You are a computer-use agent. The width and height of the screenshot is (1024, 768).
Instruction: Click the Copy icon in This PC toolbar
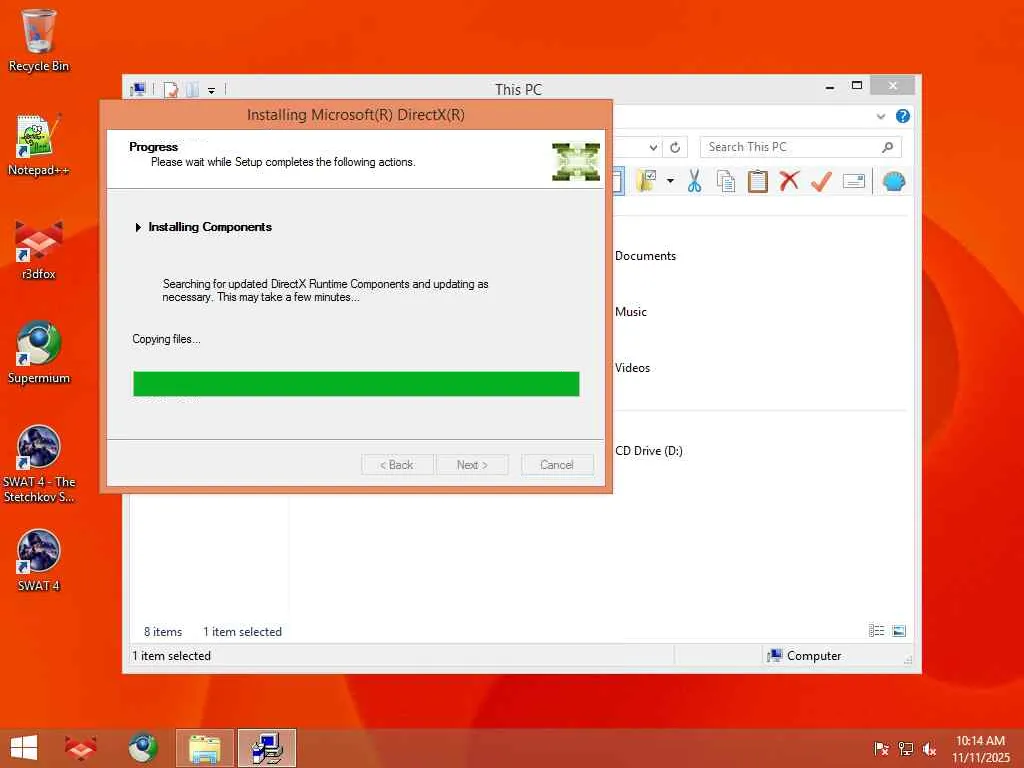(726, 181)
